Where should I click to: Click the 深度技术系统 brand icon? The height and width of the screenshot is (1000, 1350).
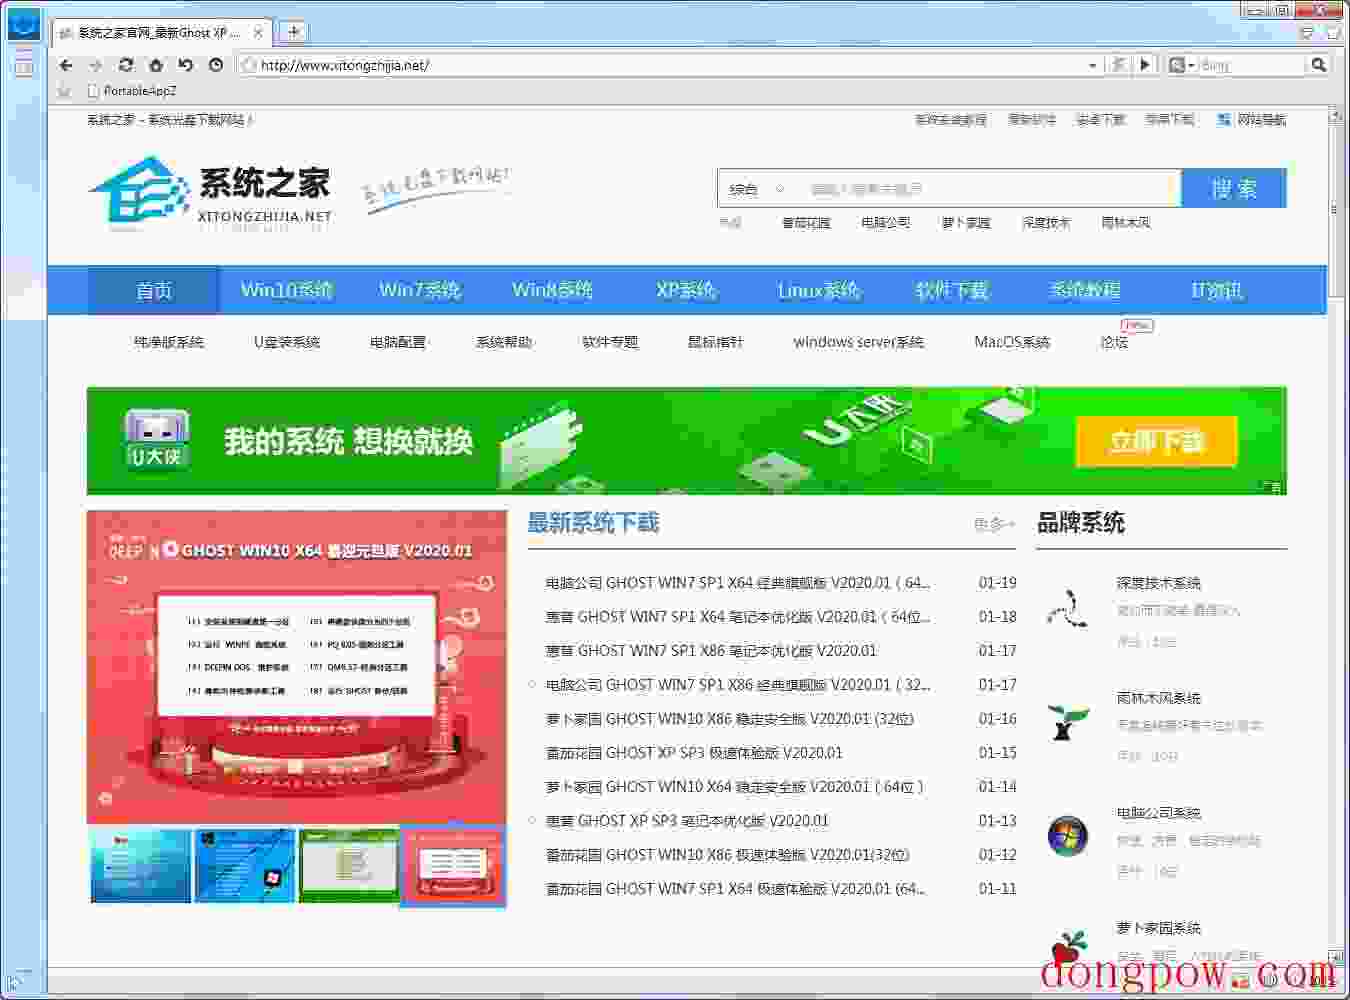click(1067, 607)
